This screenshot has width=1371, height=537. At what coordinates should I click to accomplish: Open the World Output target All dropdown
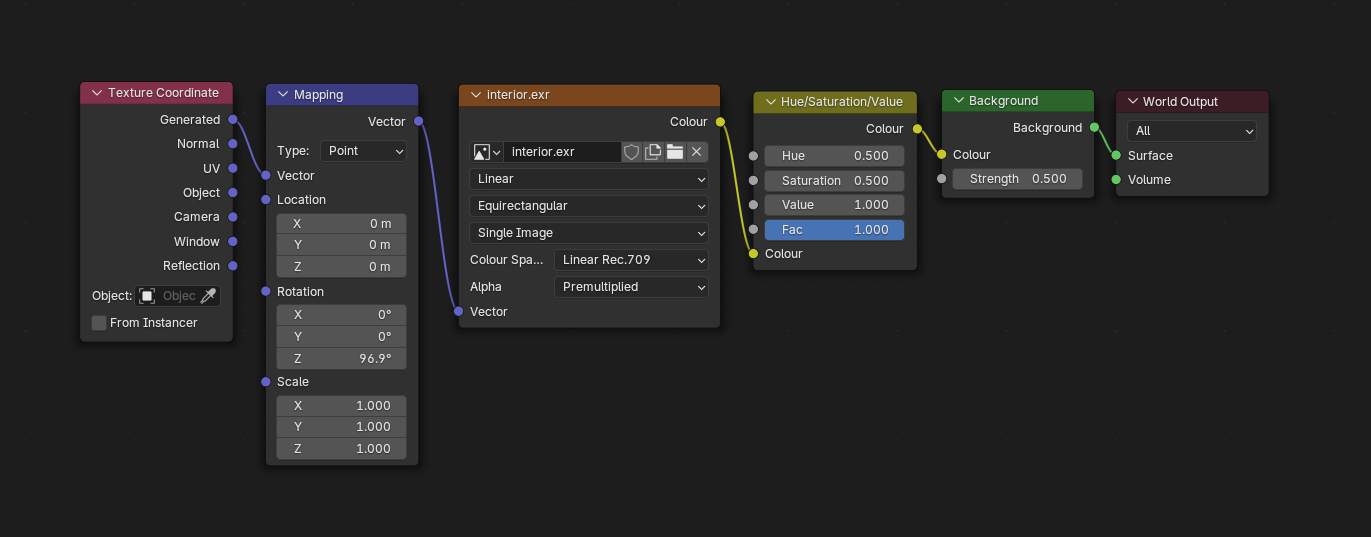tap(1191, 131)
